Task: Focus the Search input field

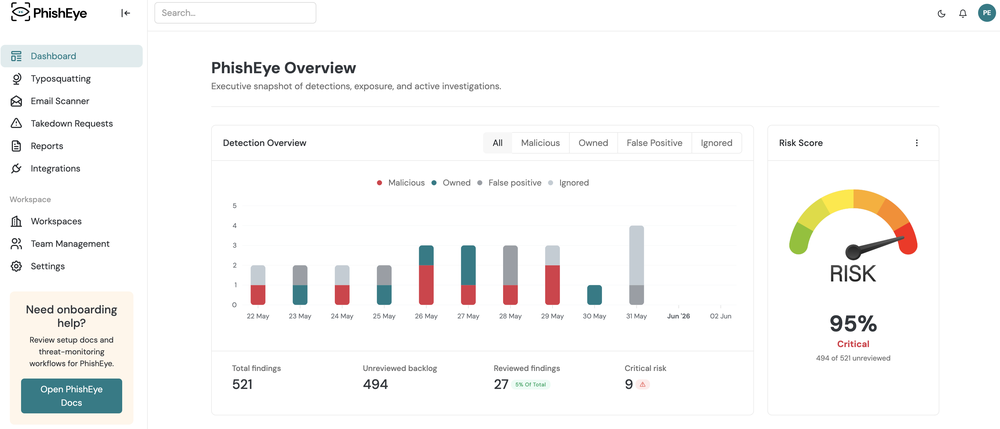Action: click(235, 13)
